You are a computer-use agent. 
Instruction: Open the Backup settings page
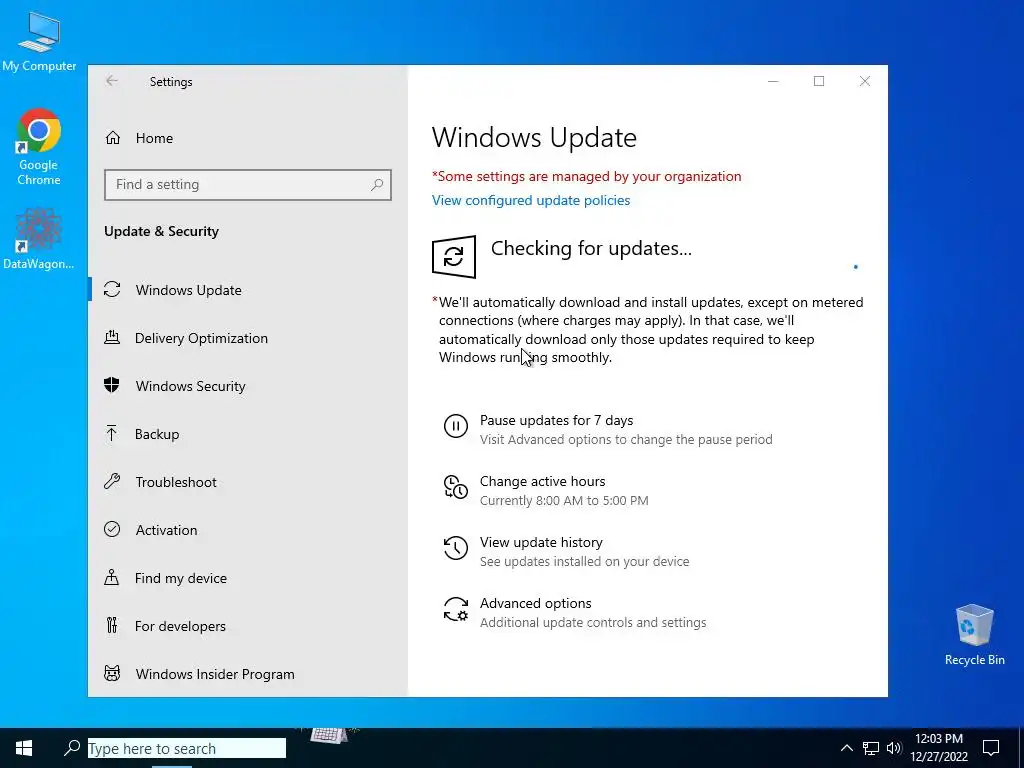248,434
